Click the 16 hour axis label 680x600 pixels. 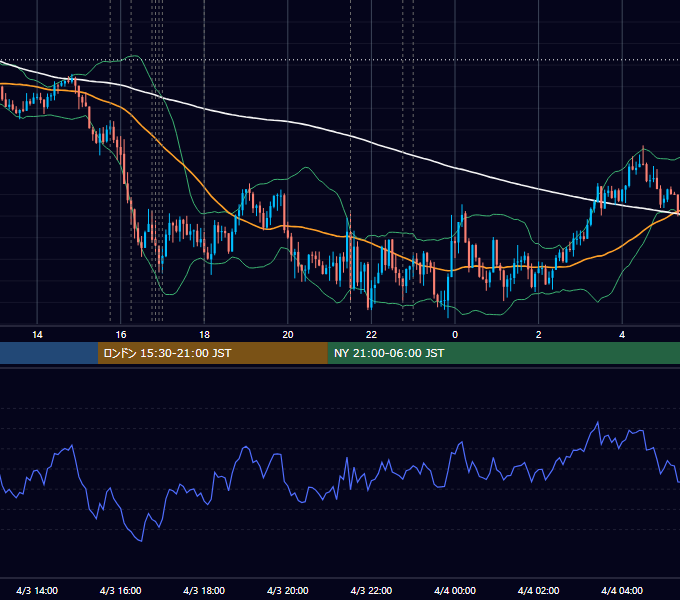[121, 335]
